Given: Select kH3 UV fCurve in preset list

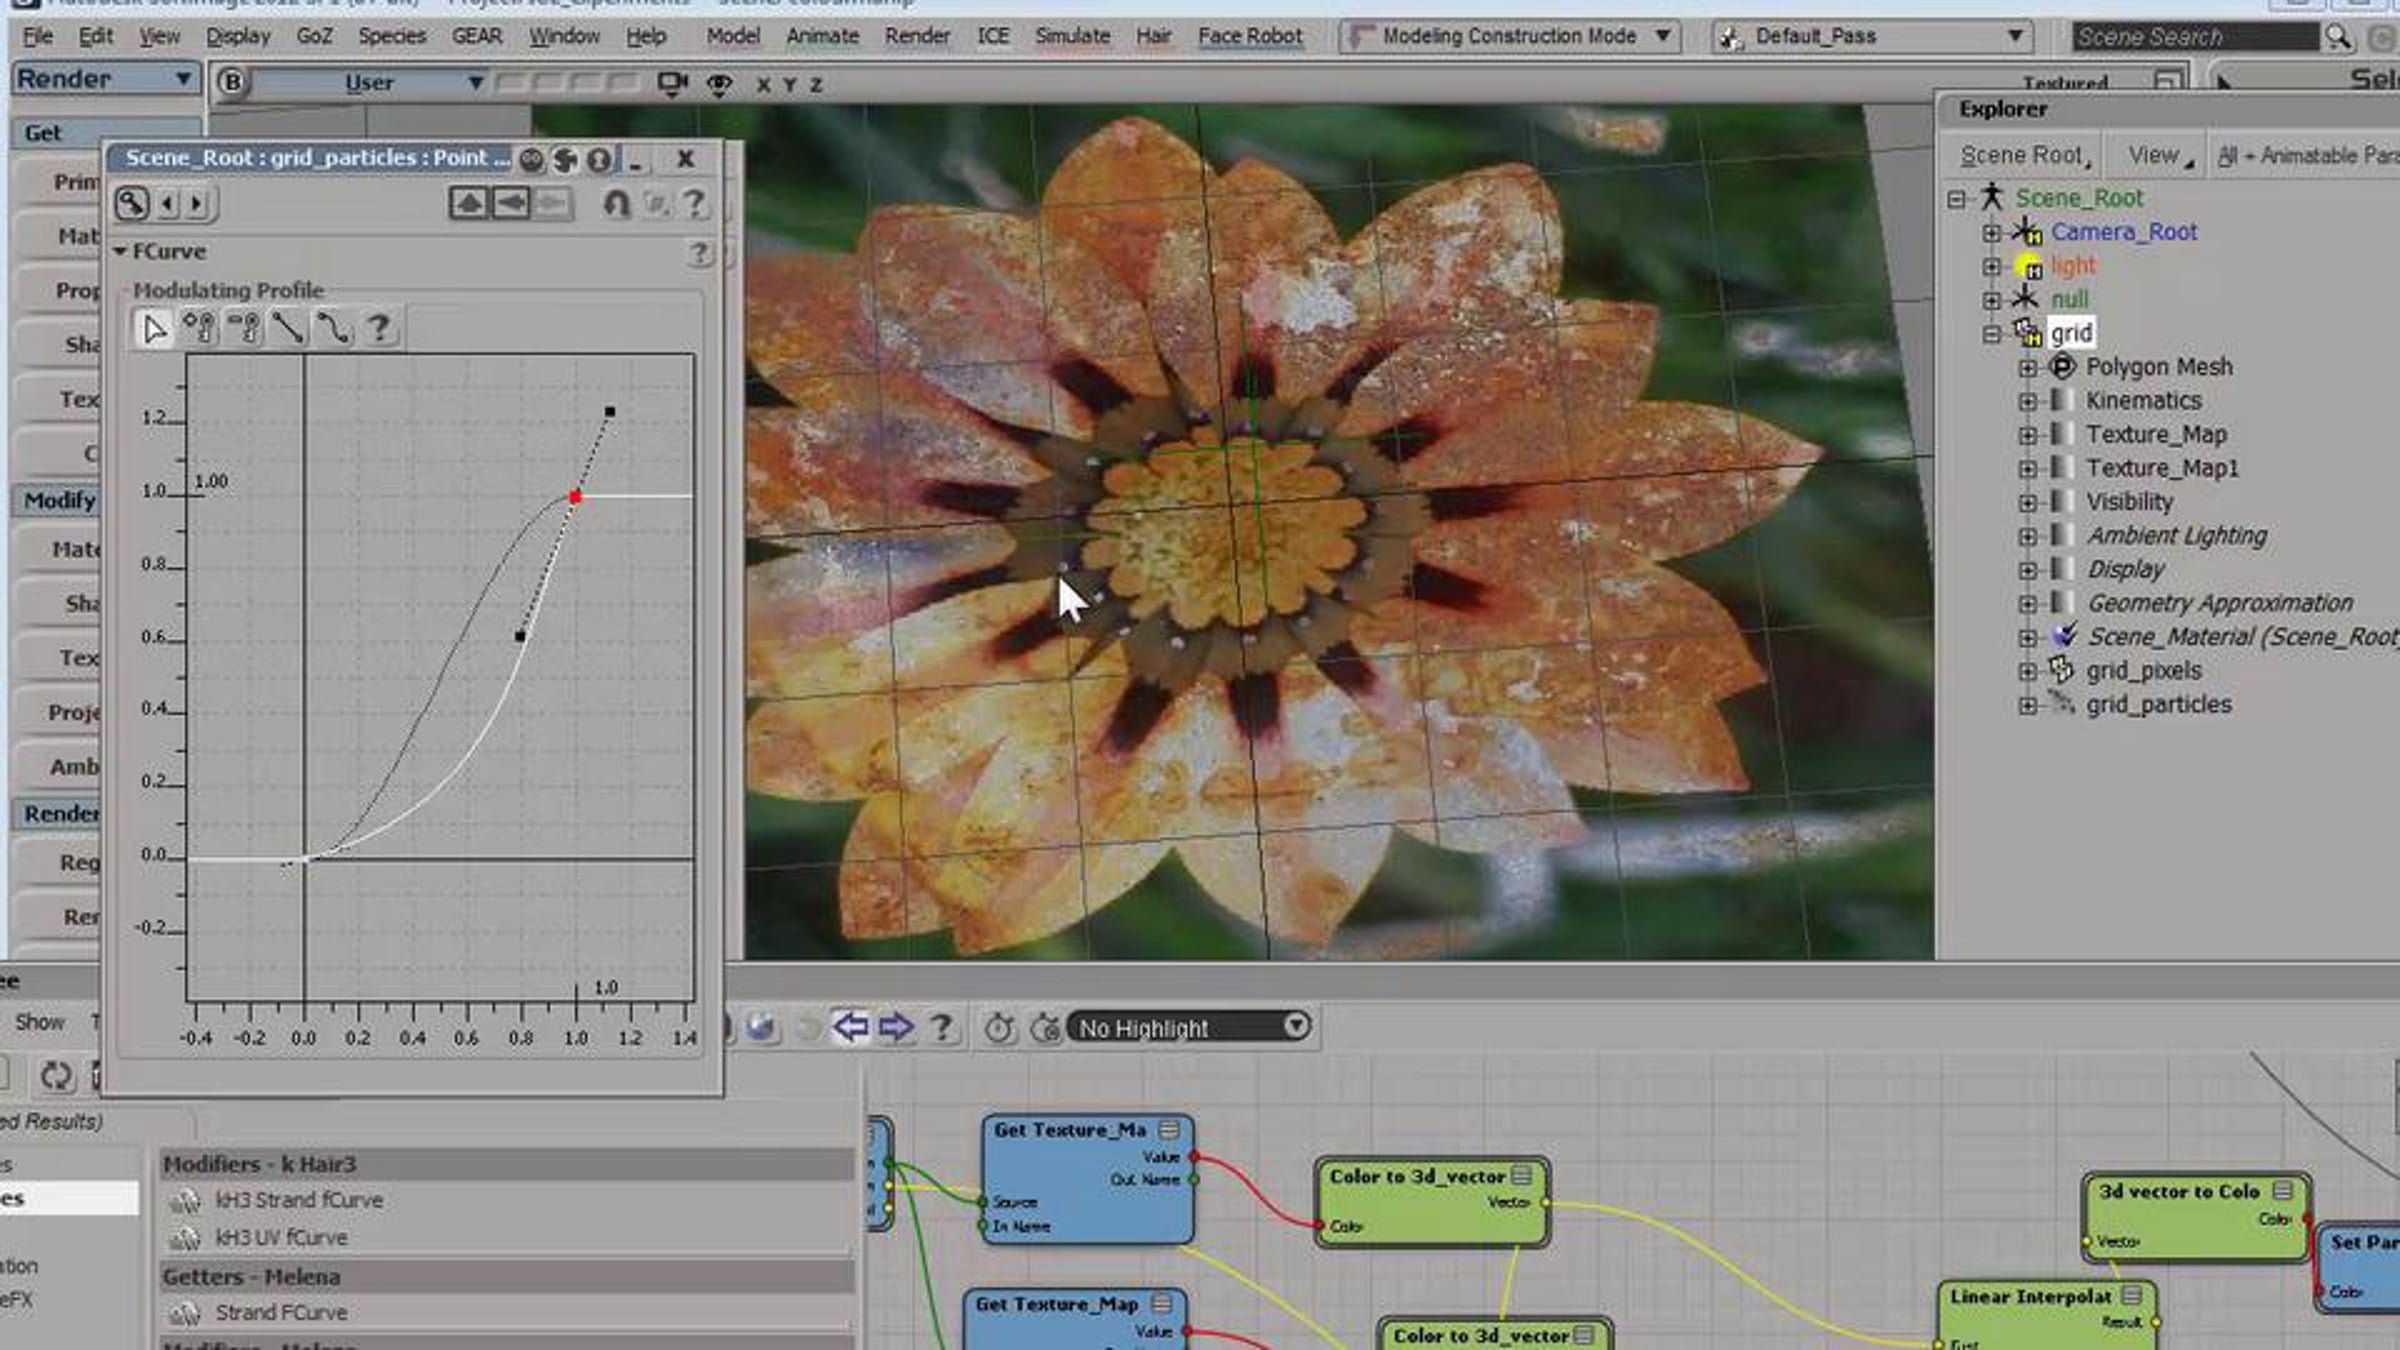Looking at the screenshot, I should tap(281, 1238).
